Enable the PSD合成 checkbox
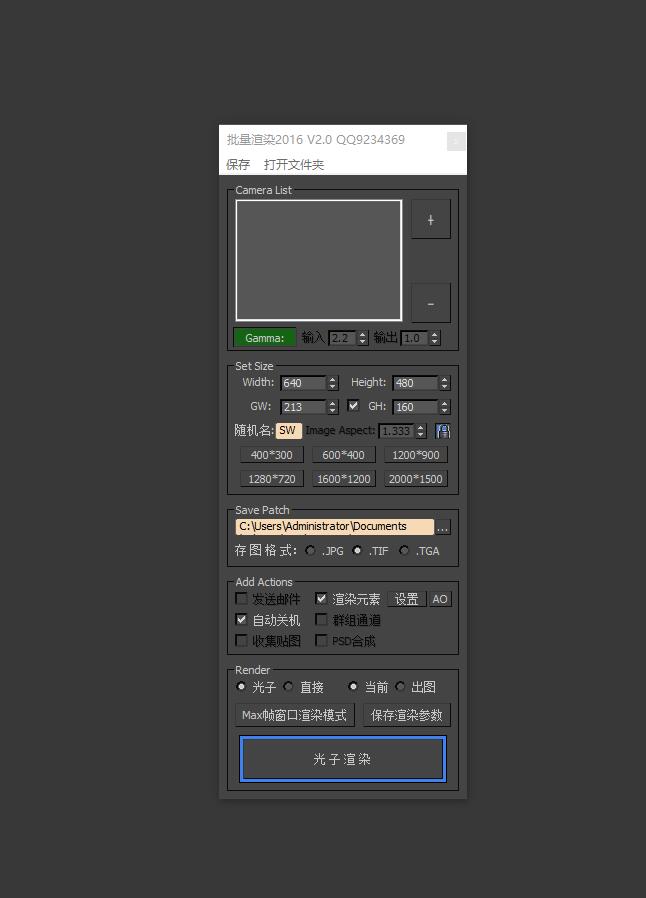 coord(321,640)
